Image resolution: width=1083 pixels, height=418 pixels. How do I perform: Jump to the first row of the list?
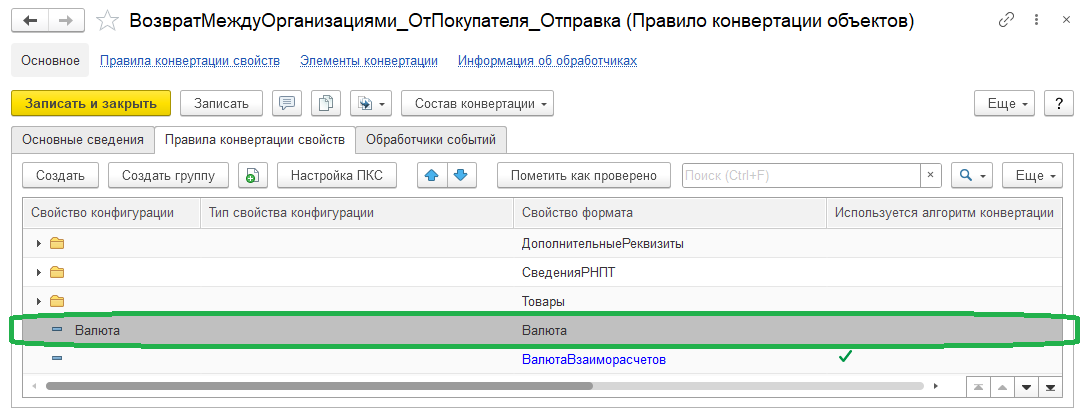pyautogui.click(x=977, y=387)
